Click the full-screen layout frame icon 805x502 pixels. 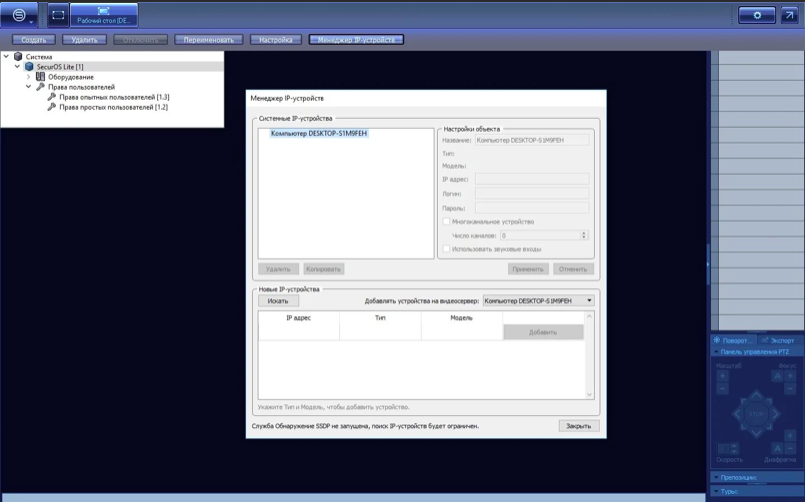59,15
